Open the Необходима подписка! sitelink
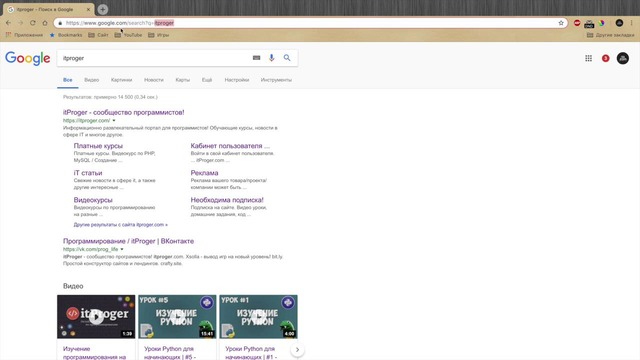Viewport: 640px width, 360px height. 227,200
